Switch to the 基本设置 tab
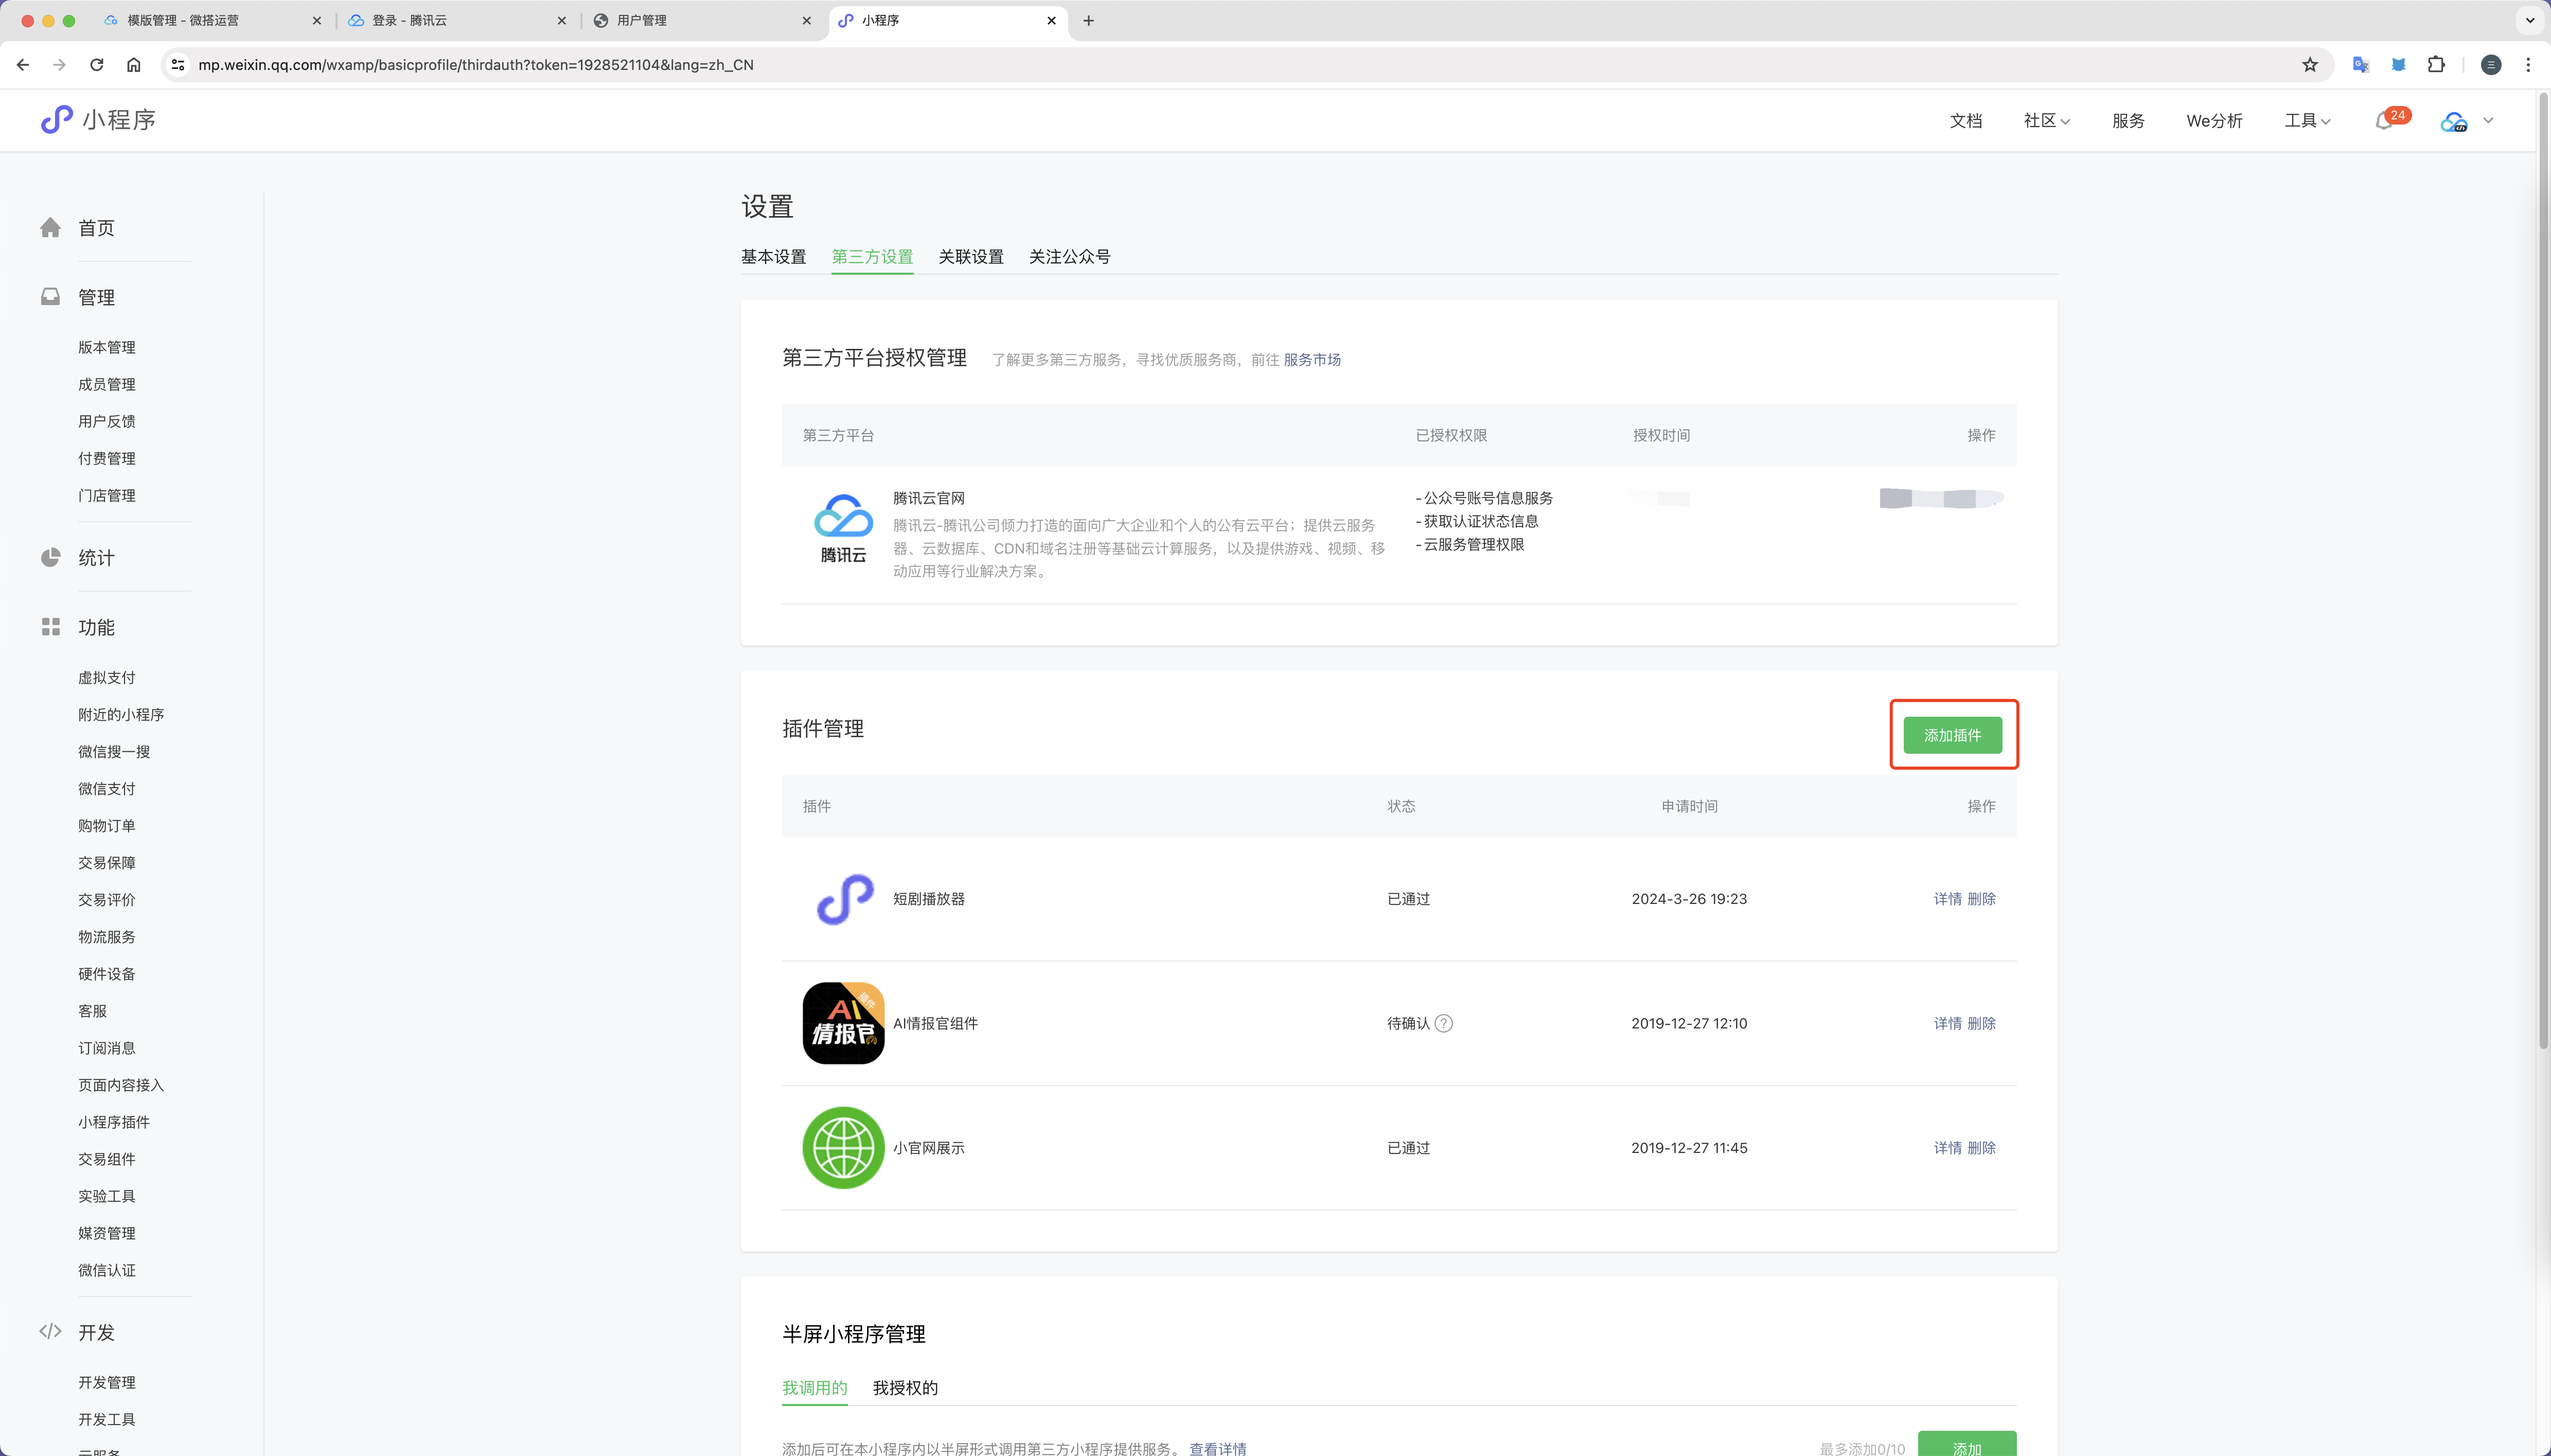 pos(773,257)
